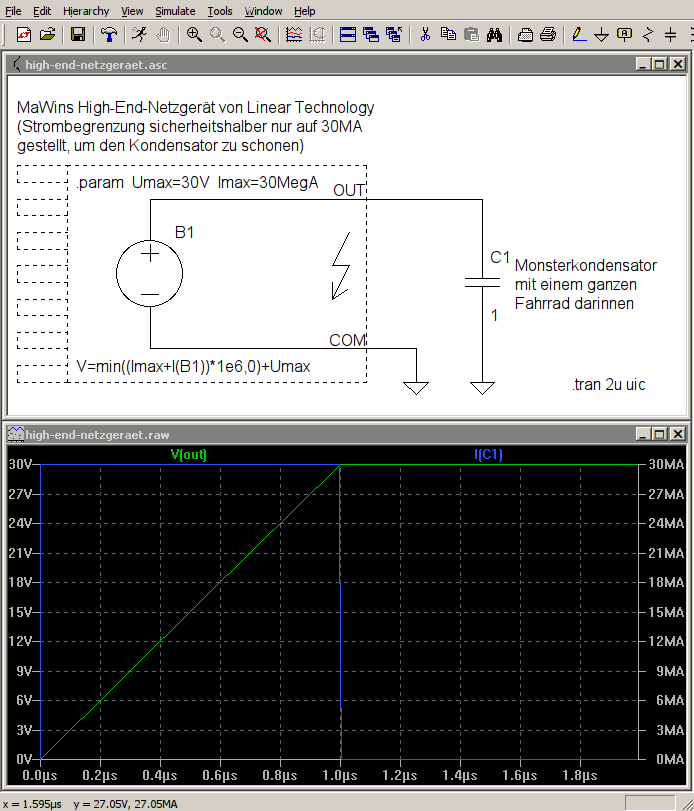
Task: Open the Simulate menu
Action: (175, 11)
